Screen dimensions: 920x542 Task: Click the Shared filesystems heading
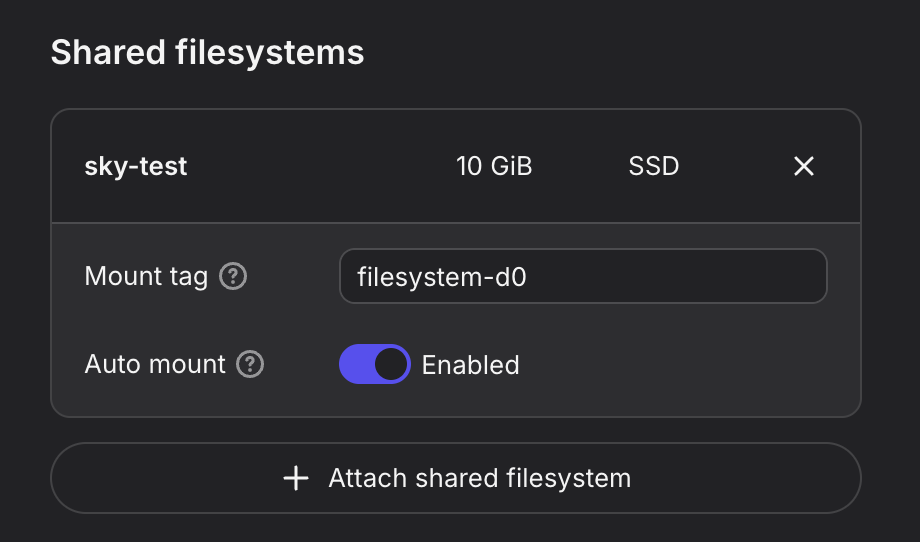pos(207,52)
